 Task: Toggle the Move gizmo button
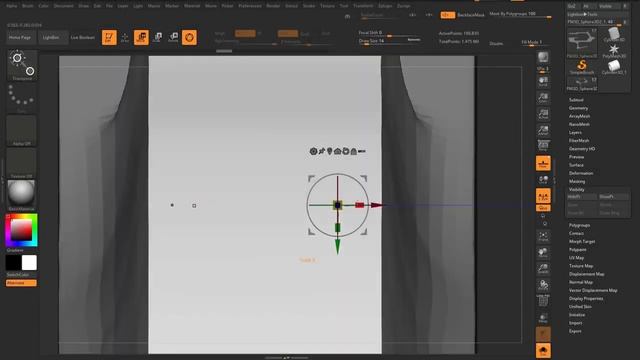pos(141,38)
